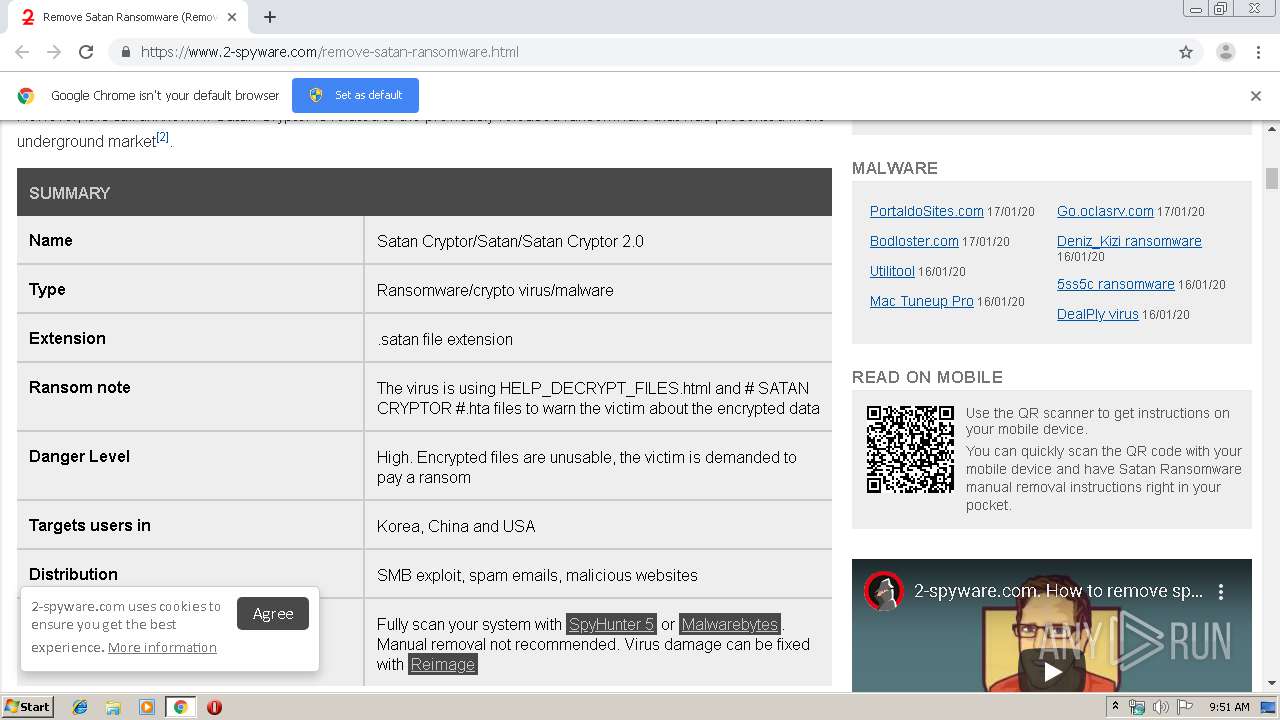View site security lock info
Image resolution: width=1280 pixels, height=720 pixels.
pyautogui.click(x=125, y=52)
